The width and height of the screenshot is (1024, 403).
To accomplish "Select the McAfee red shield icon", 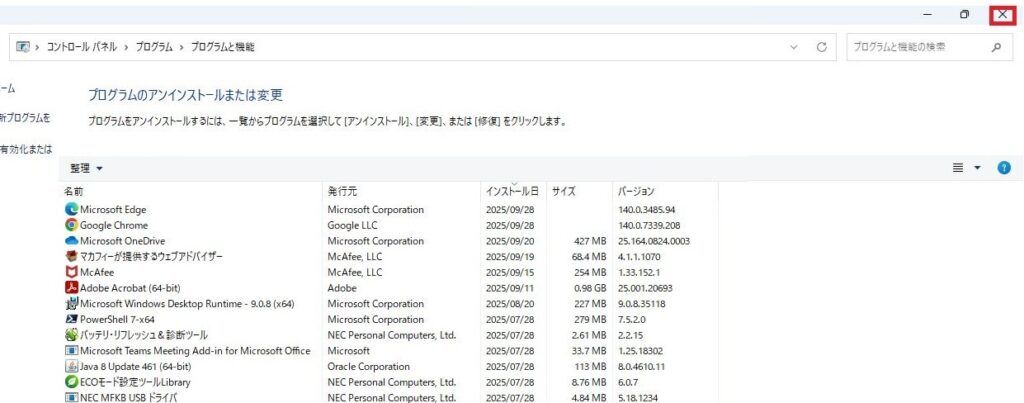I will [x=71, y=272].
